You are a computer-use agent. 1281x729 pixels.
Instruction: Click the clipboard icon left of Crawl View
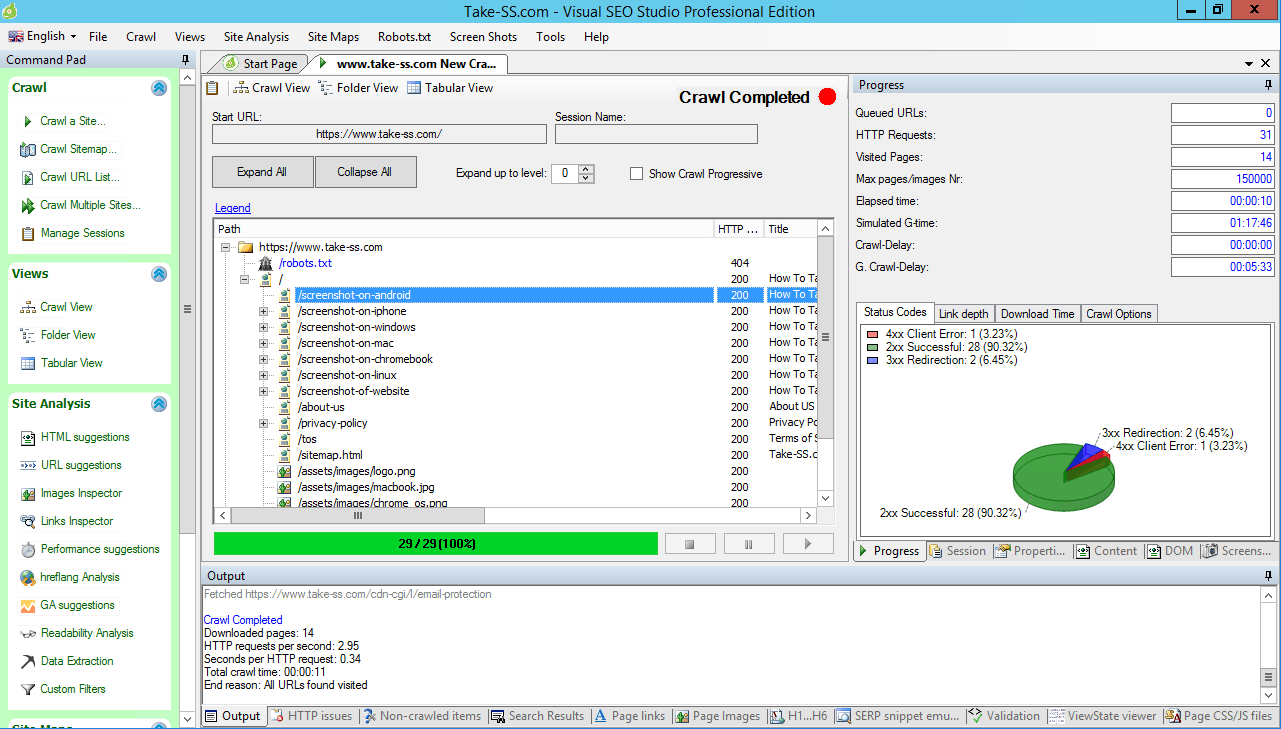212,88
